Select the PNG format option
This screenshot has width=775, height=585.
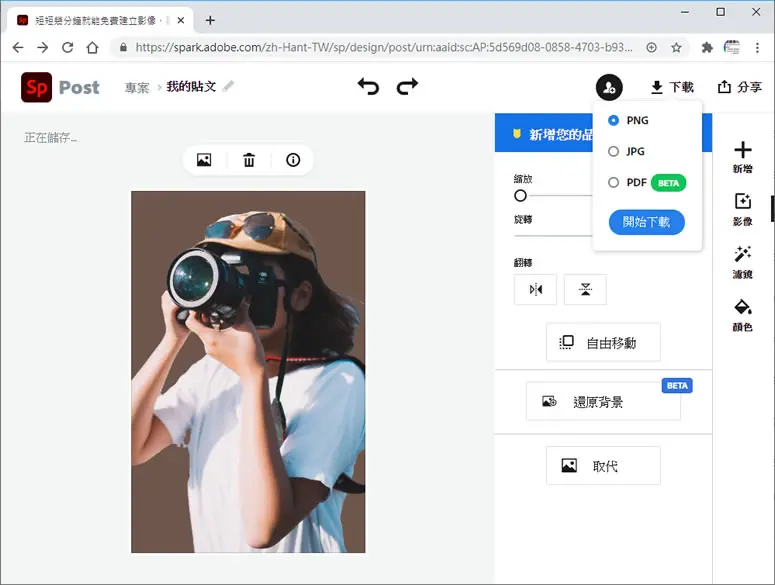click(x=629, y=121)
